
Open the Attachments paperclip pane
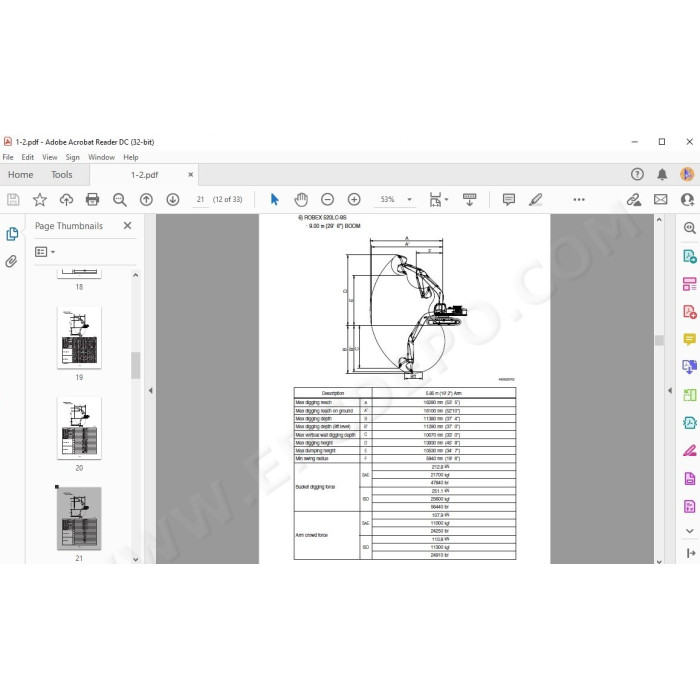(11, 261)
